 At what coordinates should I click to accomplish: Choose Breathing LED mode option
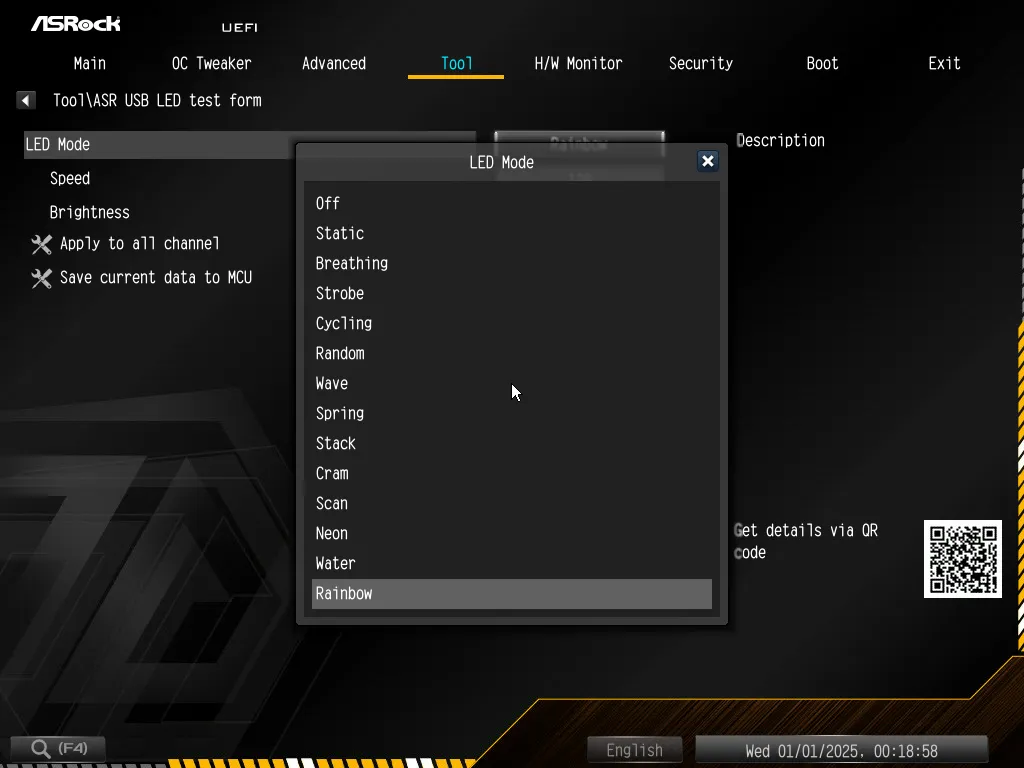pyautogui.click(x=352, y=263)
